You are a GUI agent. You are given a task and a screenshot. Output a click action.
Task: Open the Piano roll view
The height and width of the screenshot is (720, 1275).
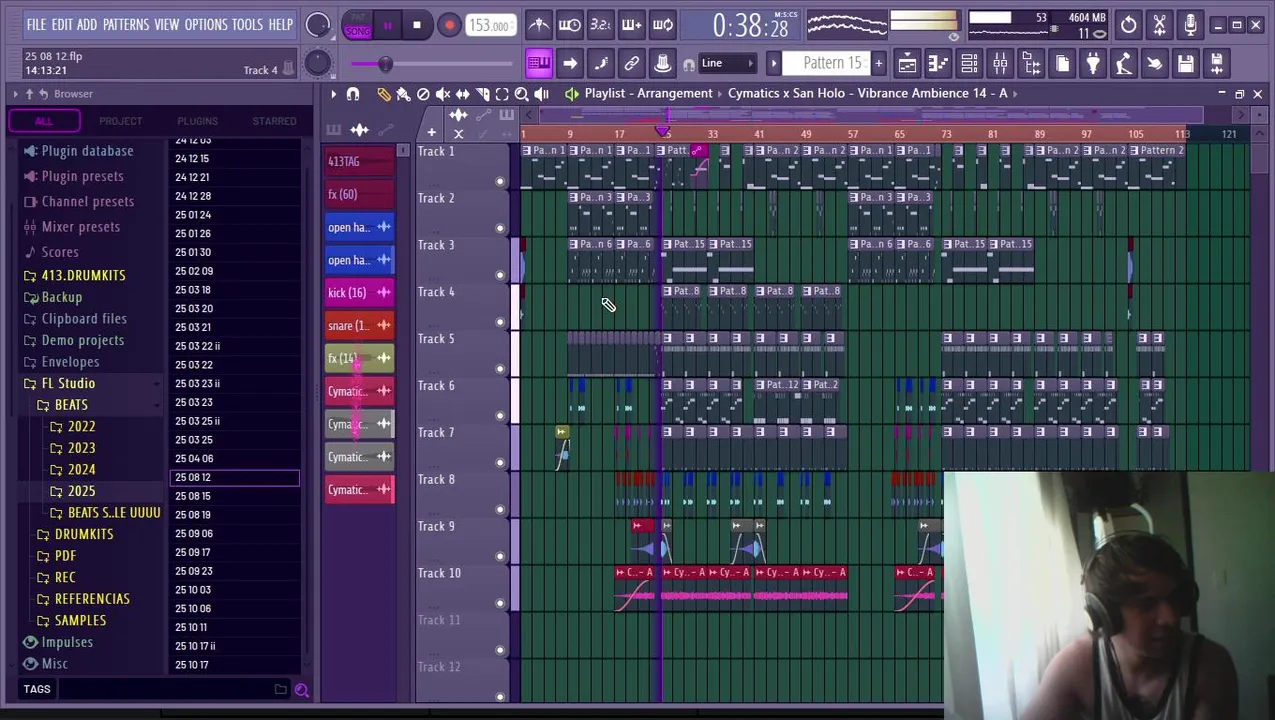(x=938, y=64)
